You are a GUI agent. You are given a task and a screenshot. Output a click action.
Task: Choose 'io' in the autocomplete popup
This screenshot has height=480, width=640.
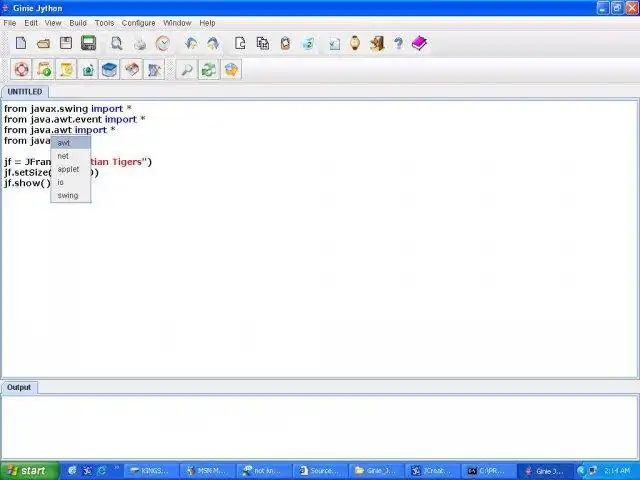71,182
